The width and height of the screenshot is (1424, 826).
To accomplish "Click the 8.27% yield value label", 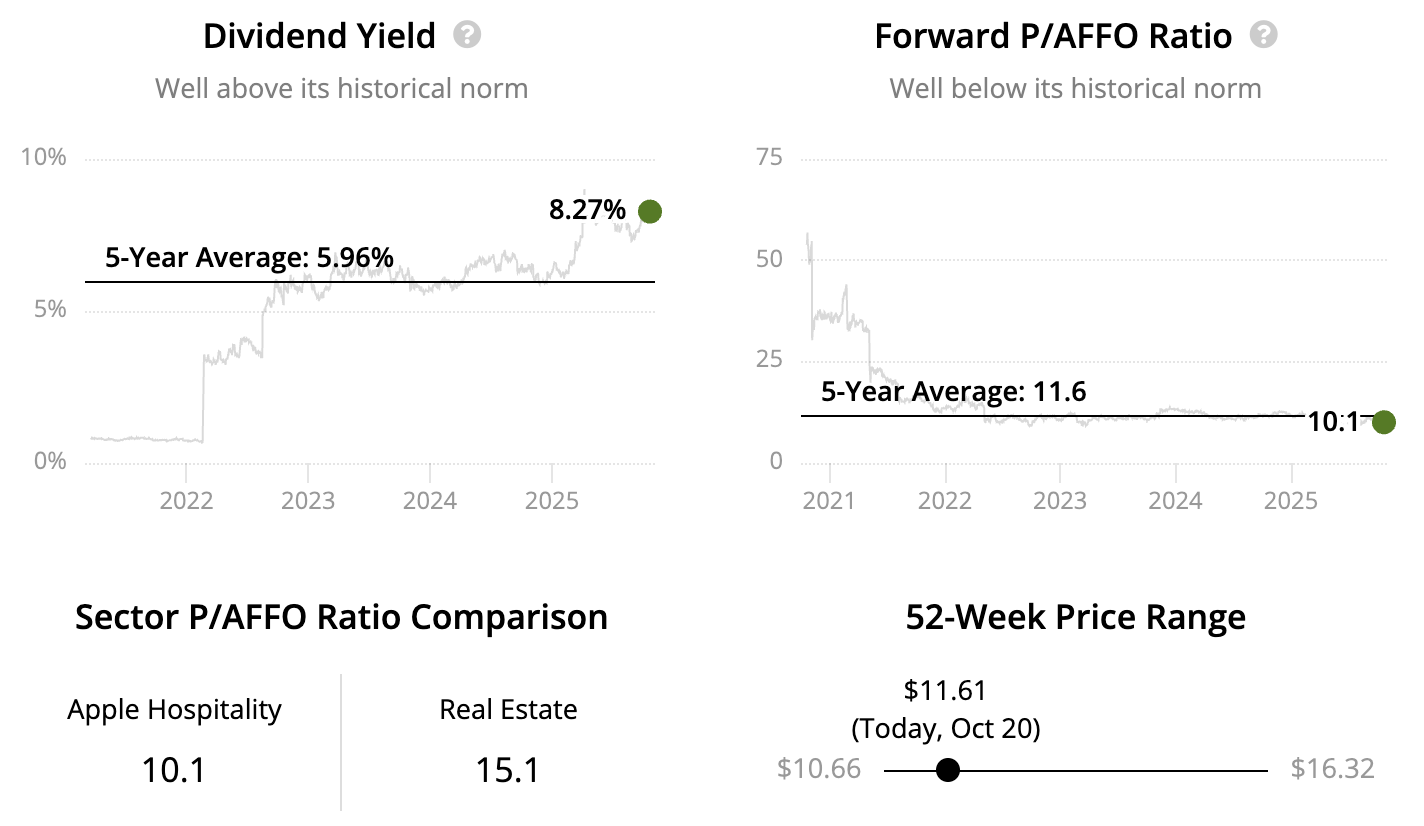I will [587, 210].
